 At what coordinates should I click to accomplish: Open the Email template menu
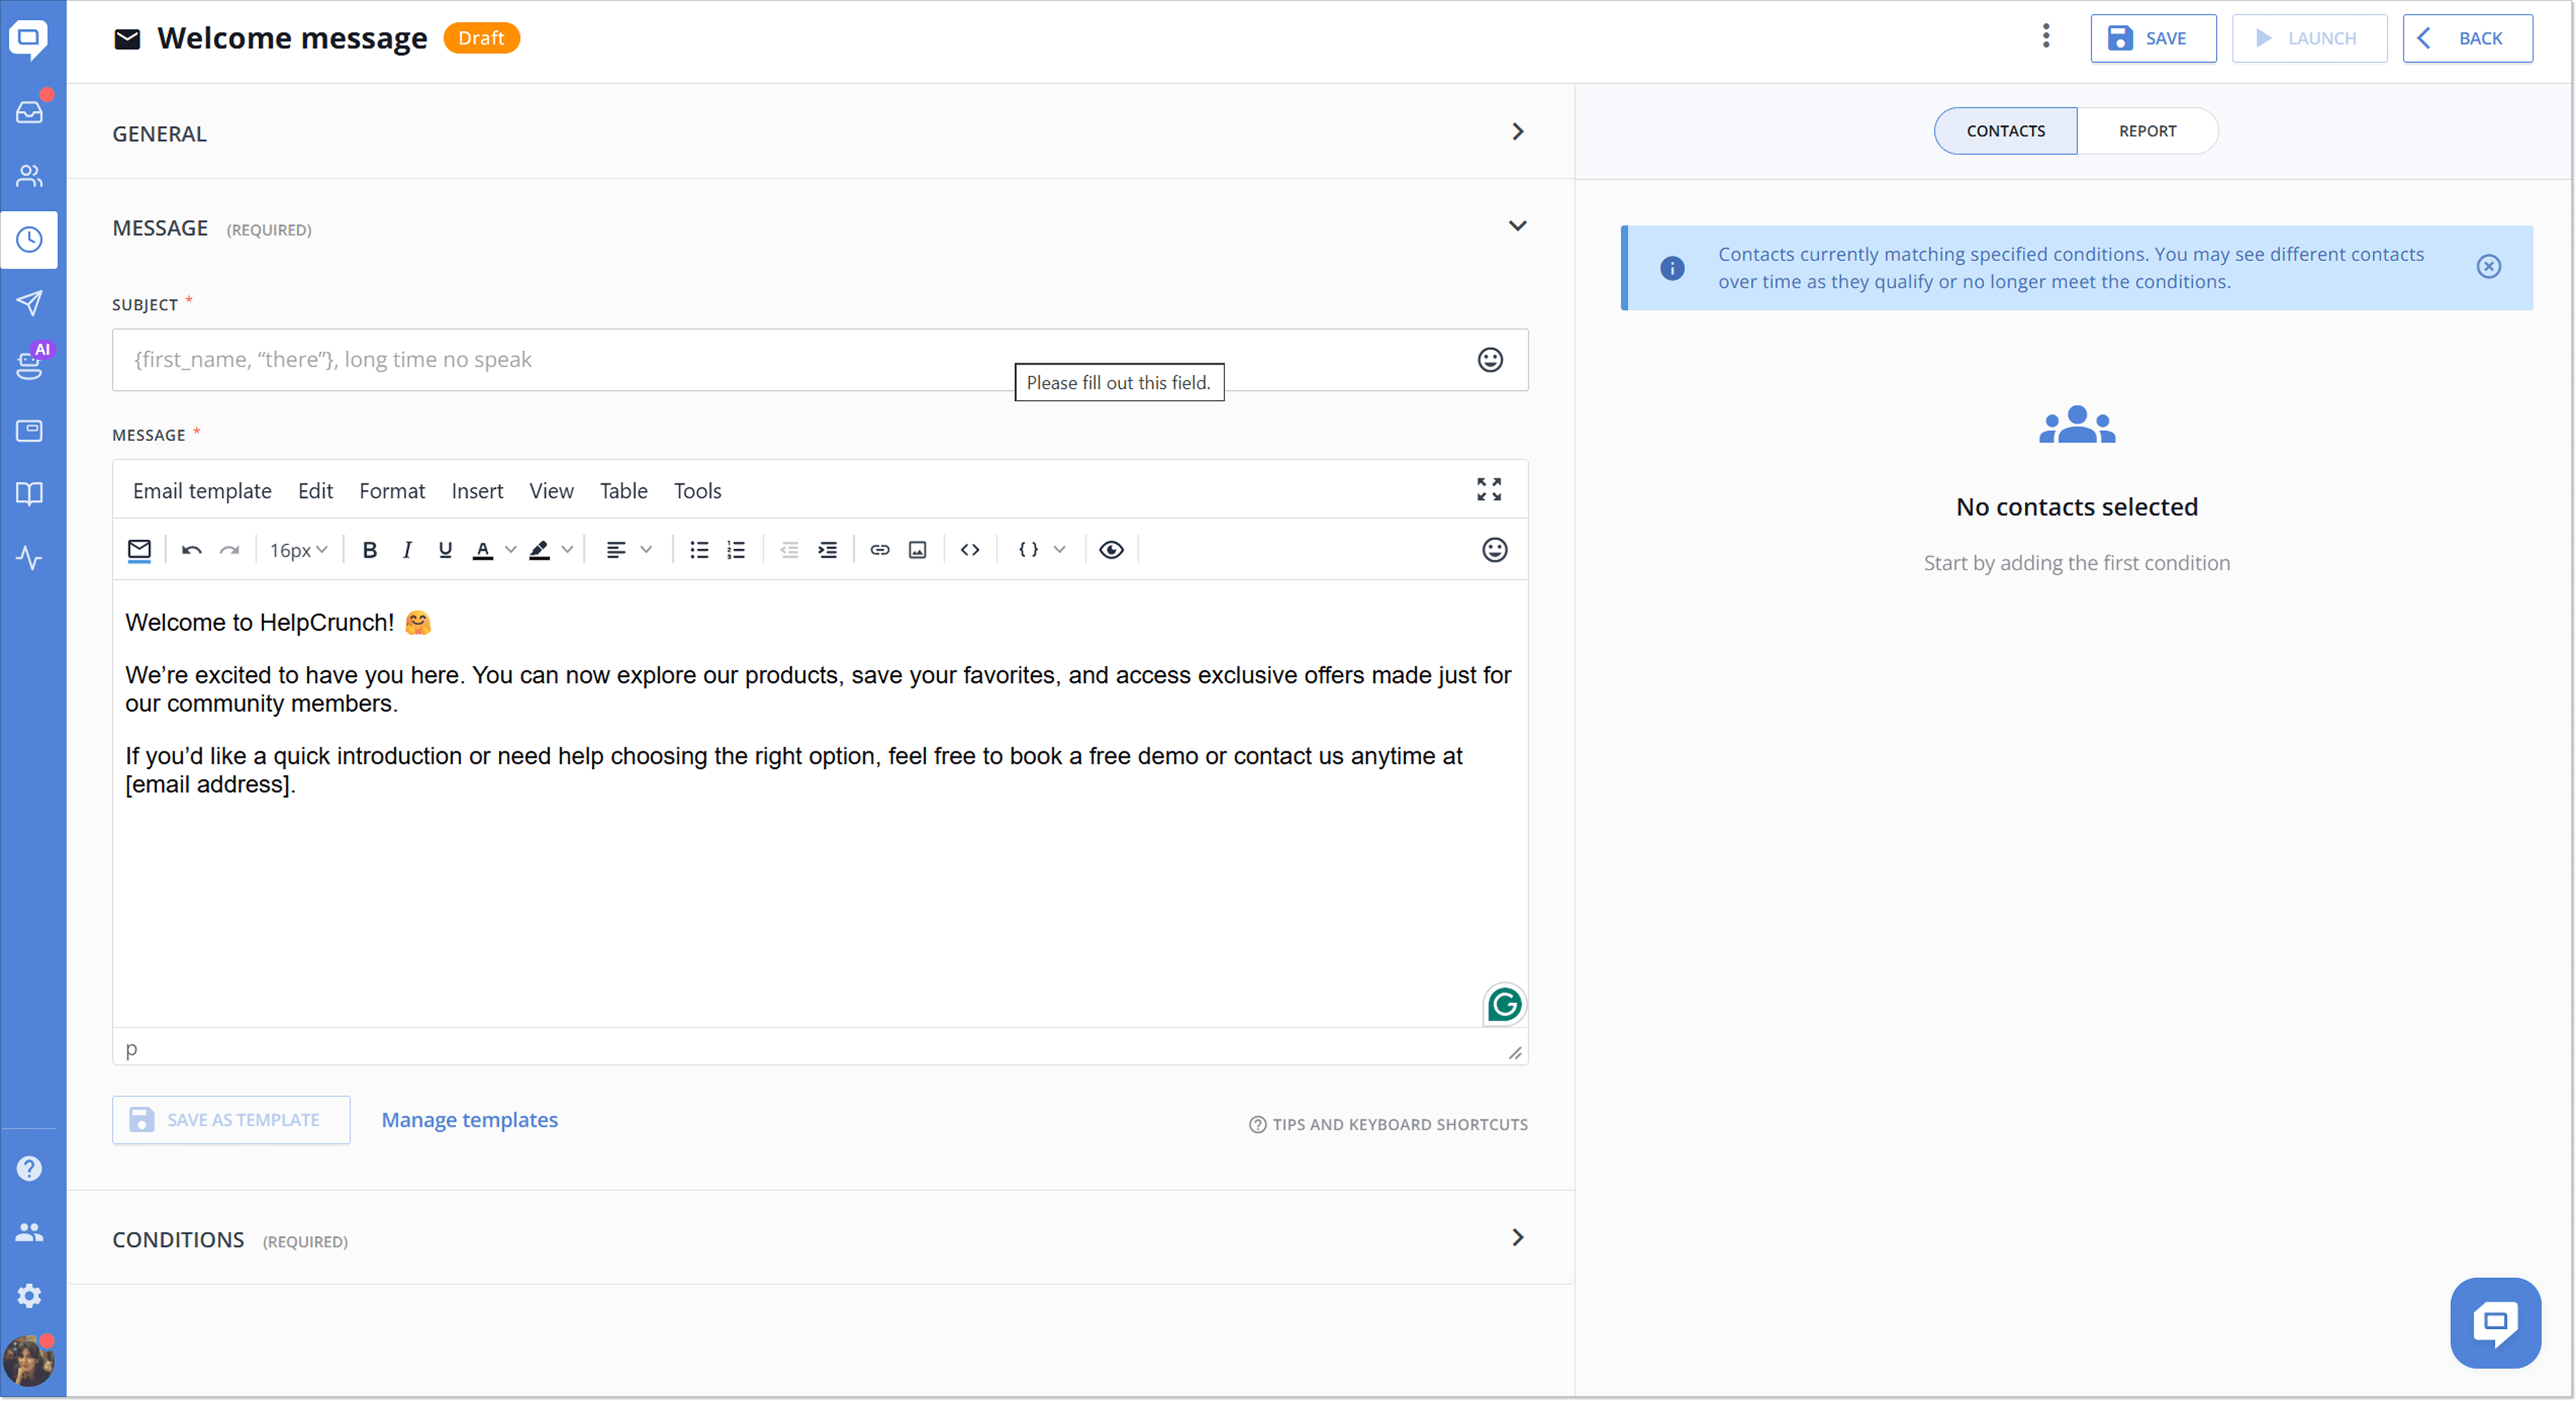pos(202,491)
